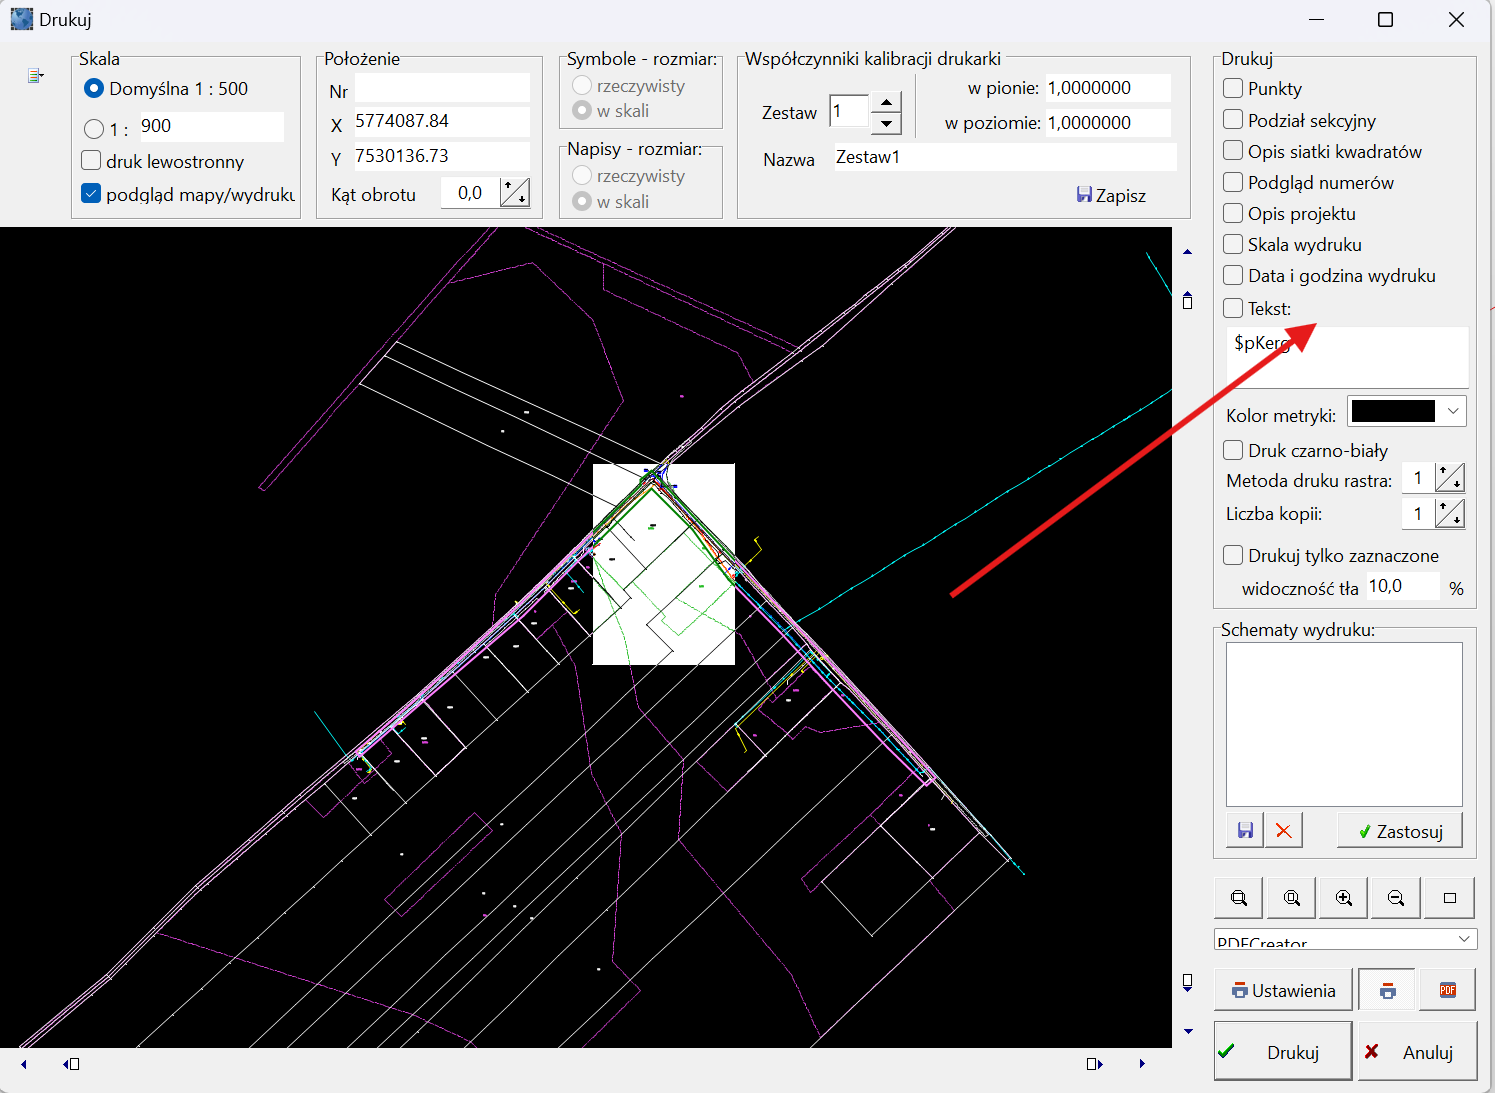Viewport: 1495px width, 1093px height.
Task: Zoom out with the minus magnifier icon
Action: click(x=1396, y=898)
